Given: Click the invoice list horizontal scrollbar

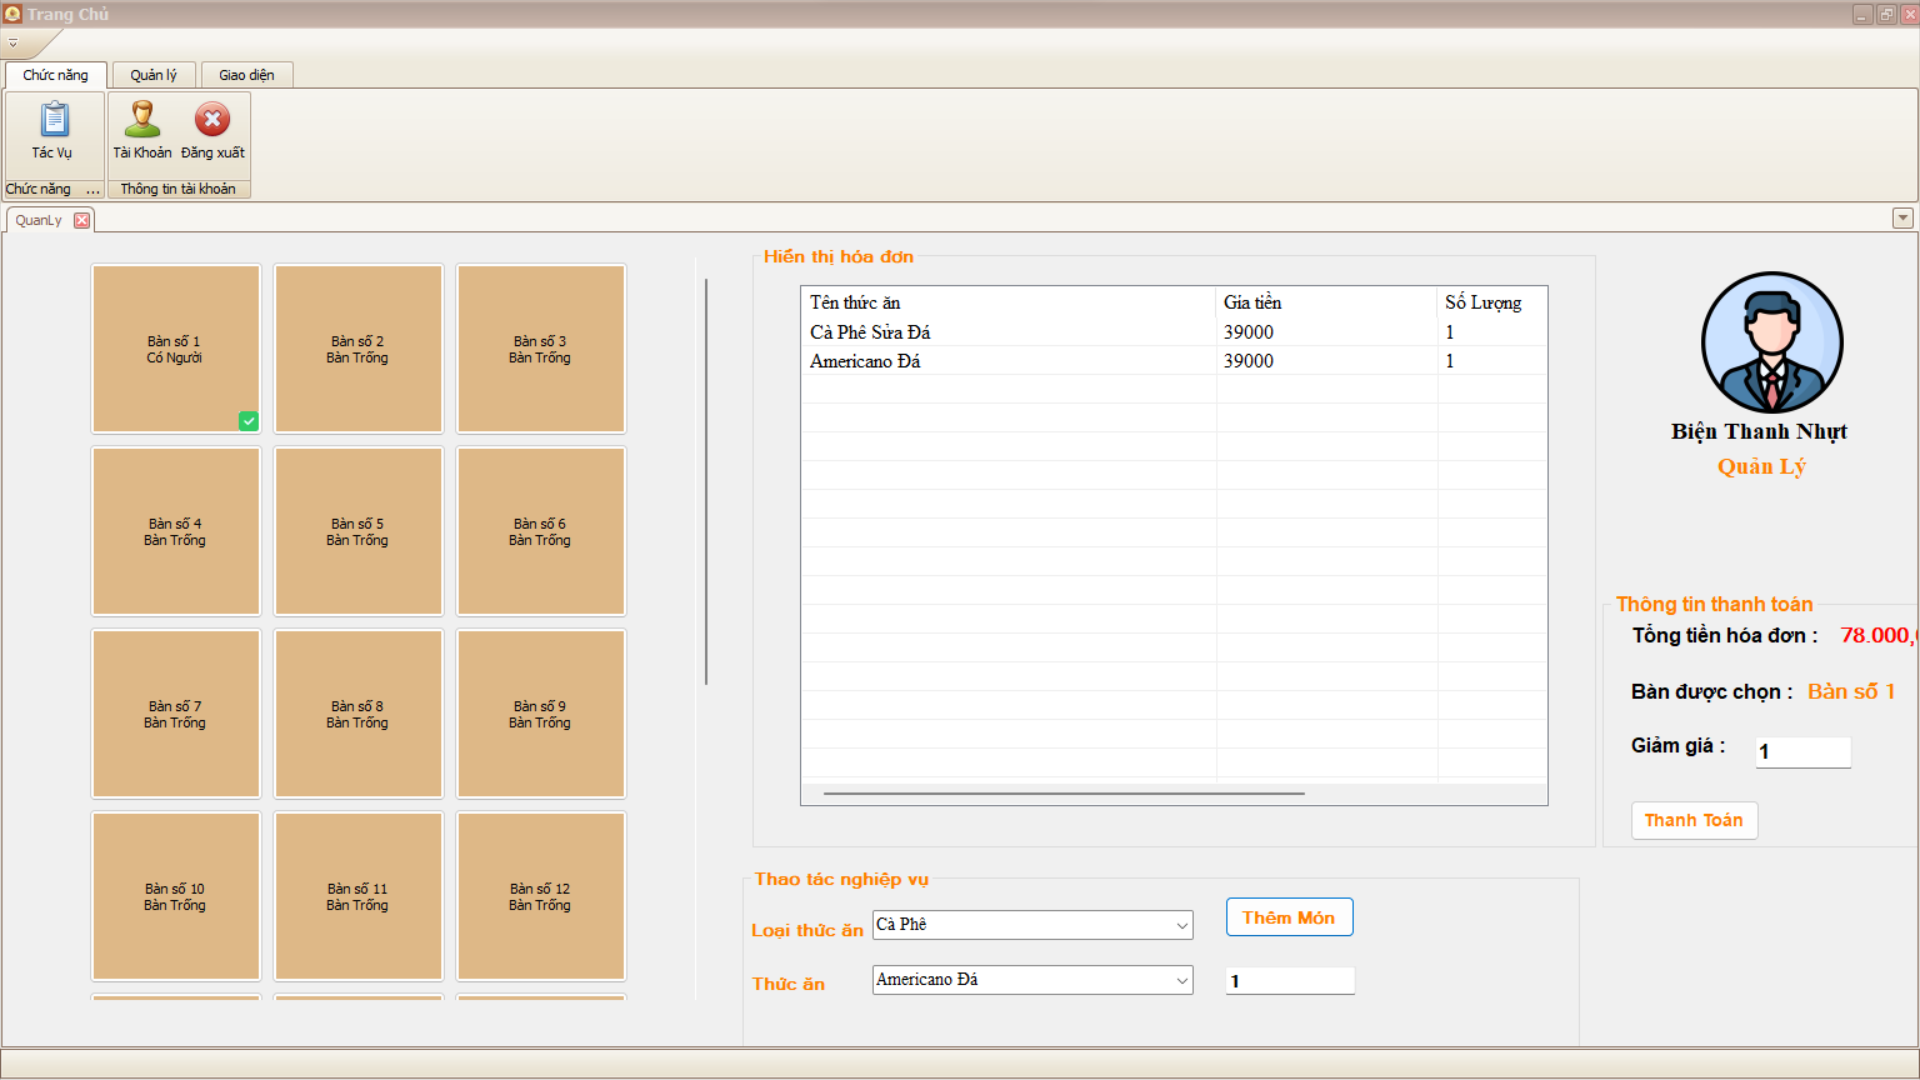Looking at the screenshot, I should tap(1063, 794).
